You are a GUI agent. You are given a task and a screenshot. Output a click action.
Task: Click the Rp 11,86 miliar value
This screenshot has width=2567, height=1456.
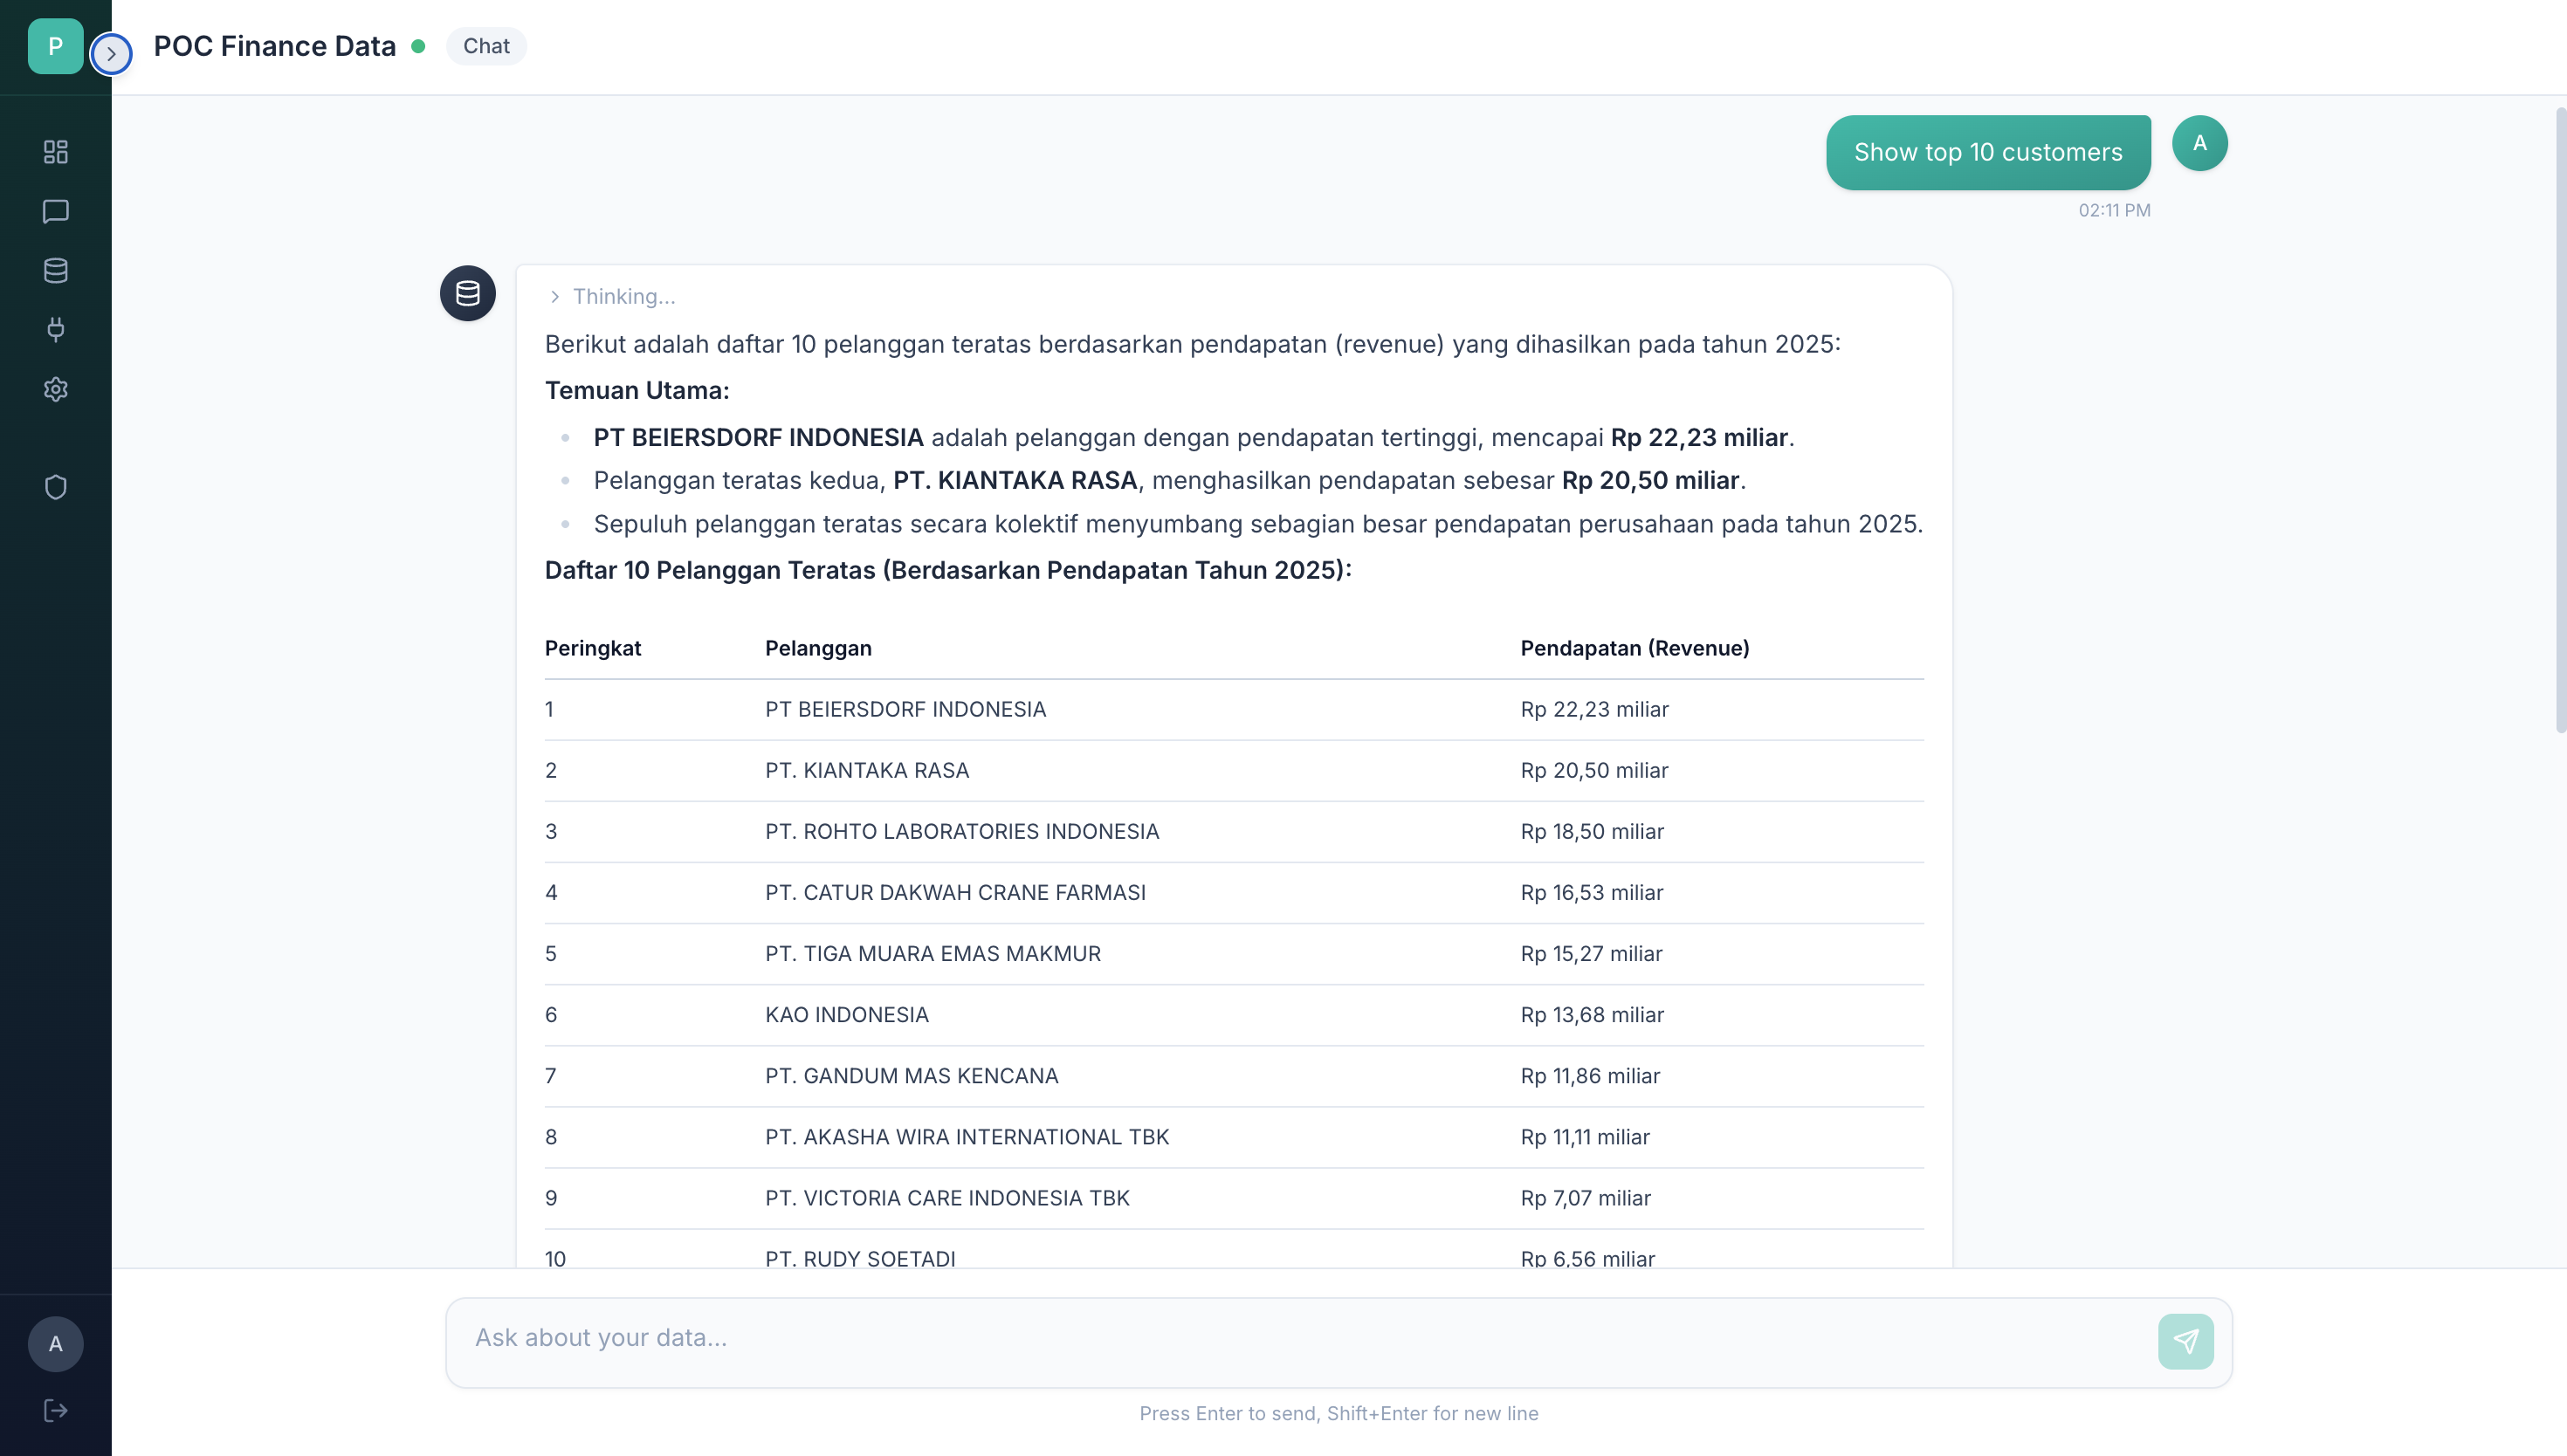click(x=1590, y=1076)
